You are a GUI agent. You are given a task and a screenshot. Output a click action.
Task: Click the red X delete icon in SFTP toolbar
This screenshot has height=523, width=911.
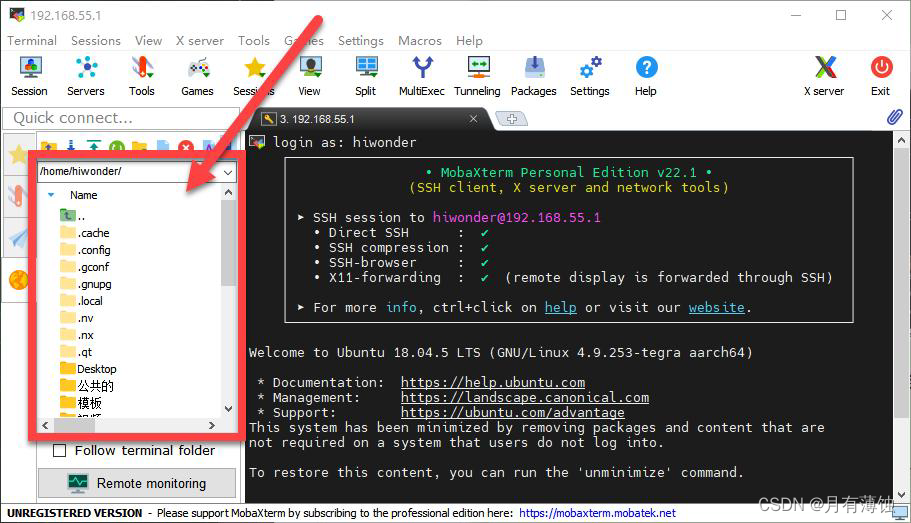185,147
